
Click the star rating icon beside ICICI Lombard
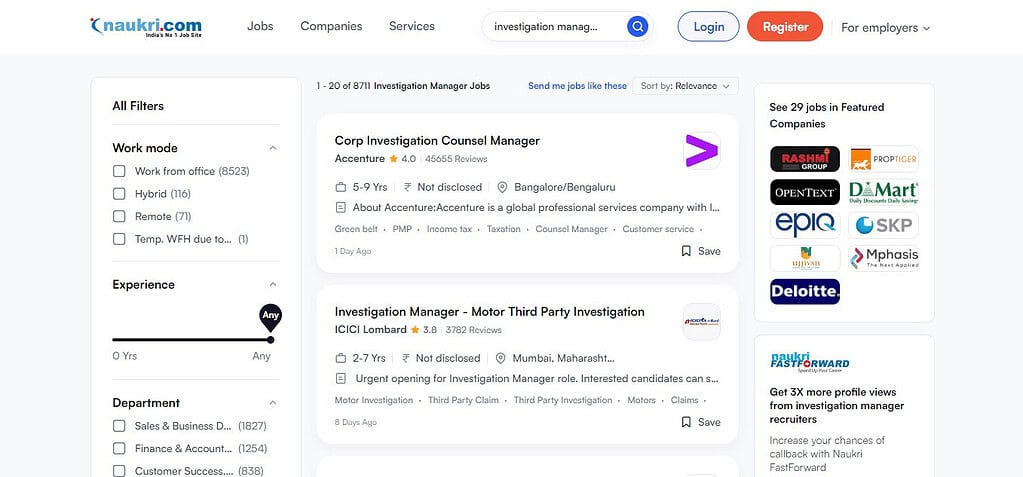coord(415,330)
